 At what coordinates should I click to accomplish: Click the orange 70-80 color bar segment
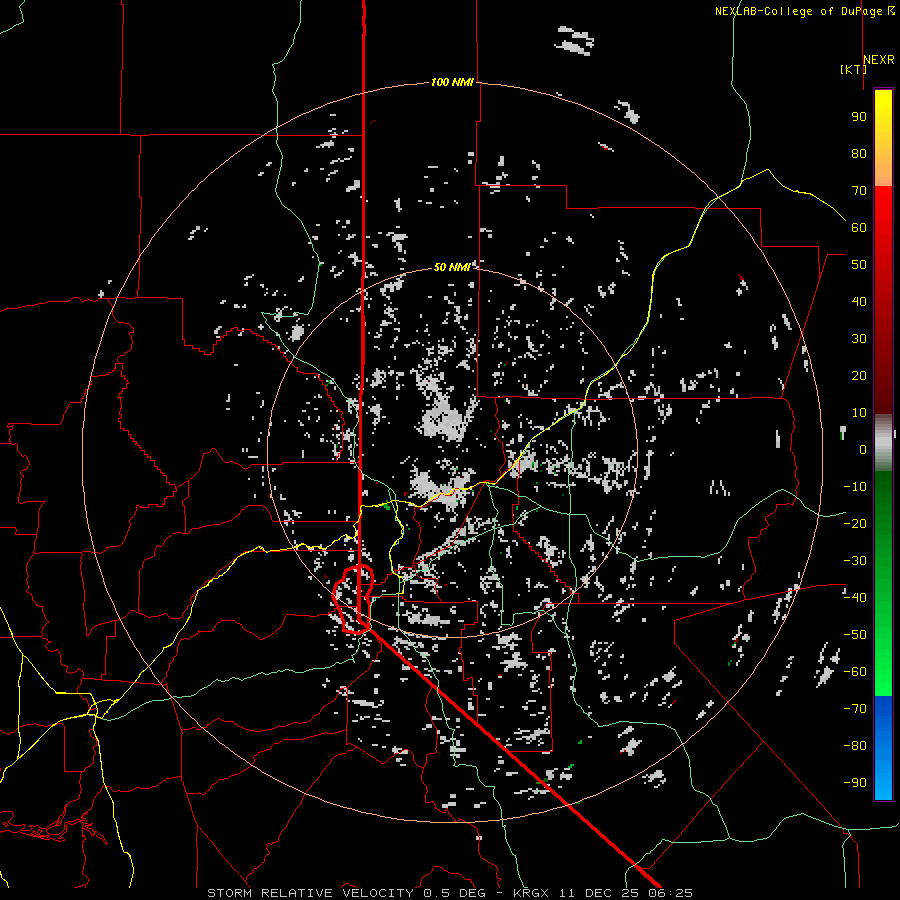[x=883, y=169]
